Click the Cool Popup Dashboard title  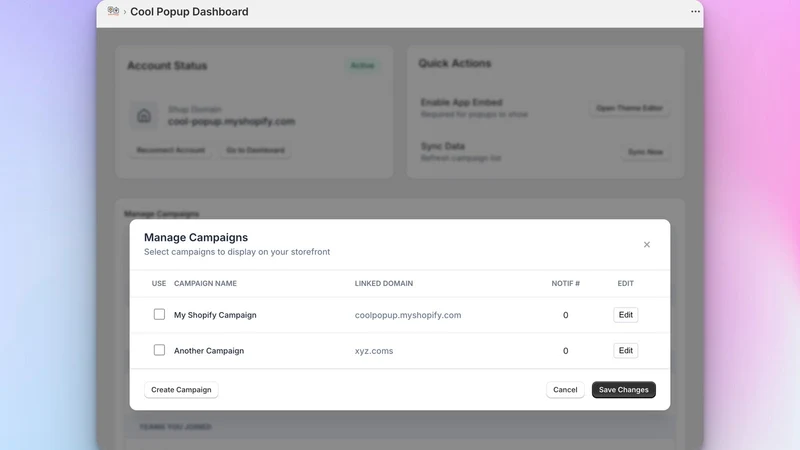click(x=189, y=11)
